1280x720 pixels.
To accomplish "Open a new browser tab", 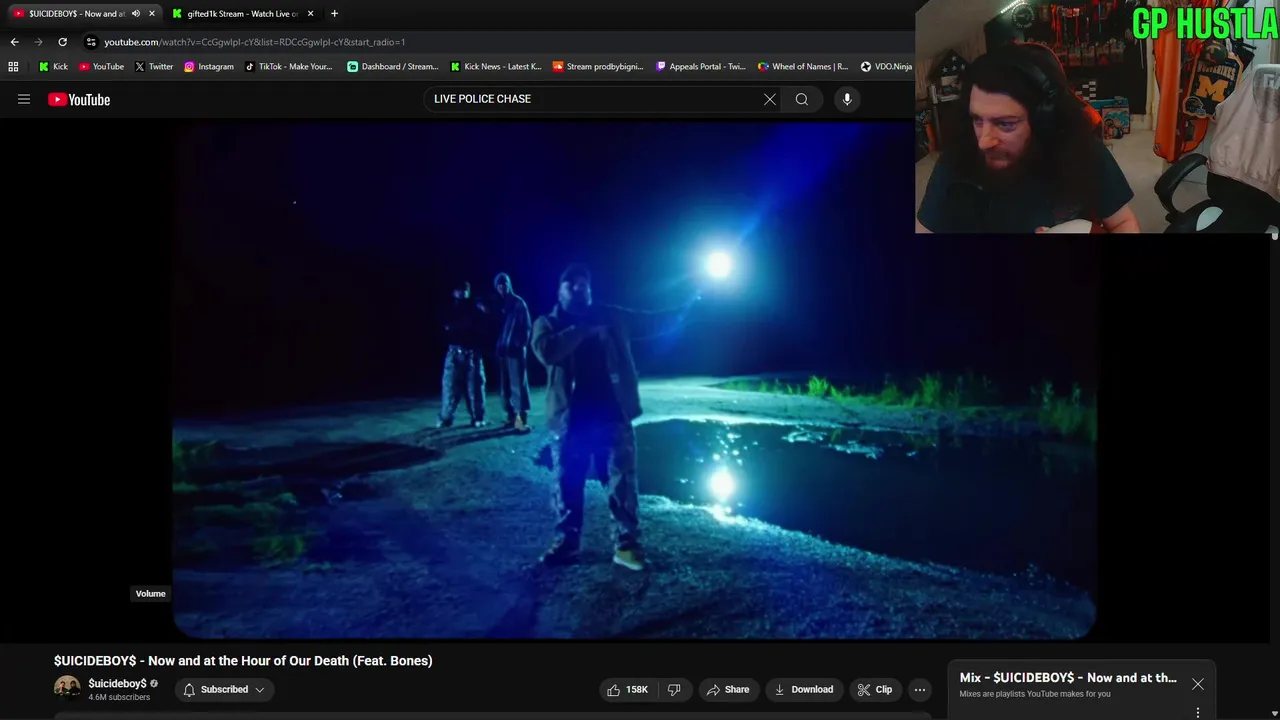I will (334, 14).
